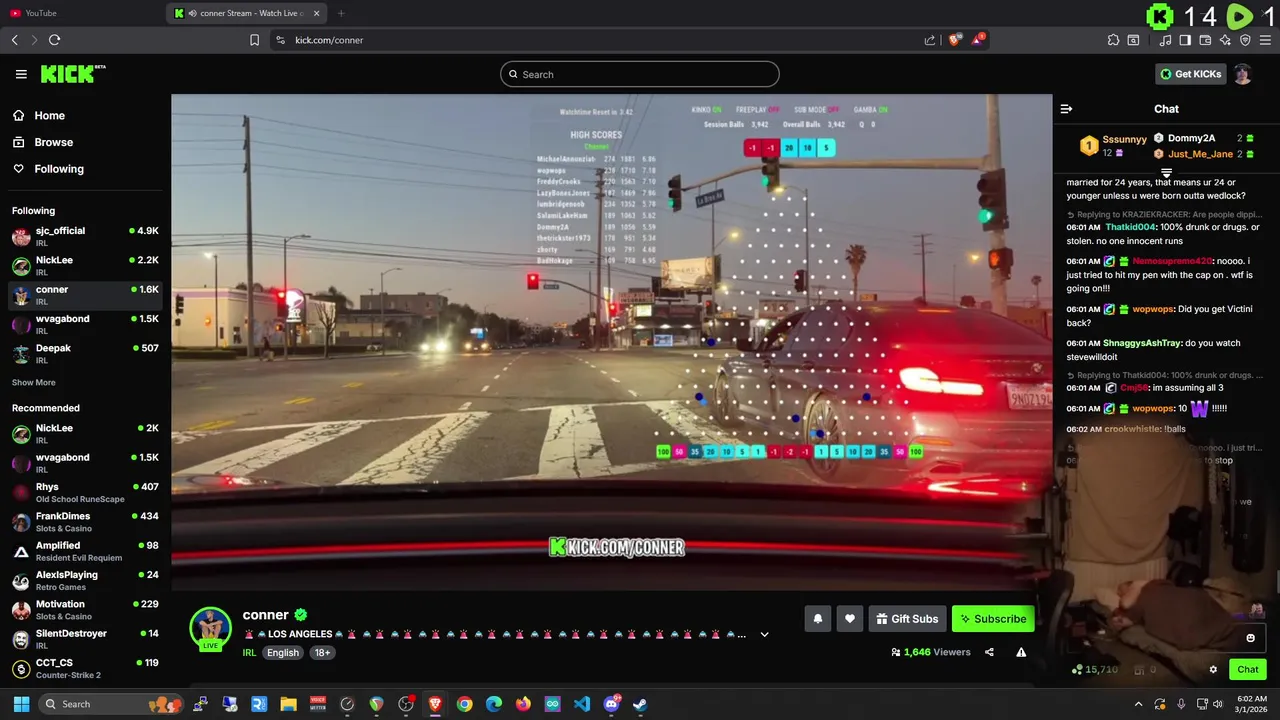
Task: Click ShnaggysAshTray username in chat
Action: click(1142, 343)
